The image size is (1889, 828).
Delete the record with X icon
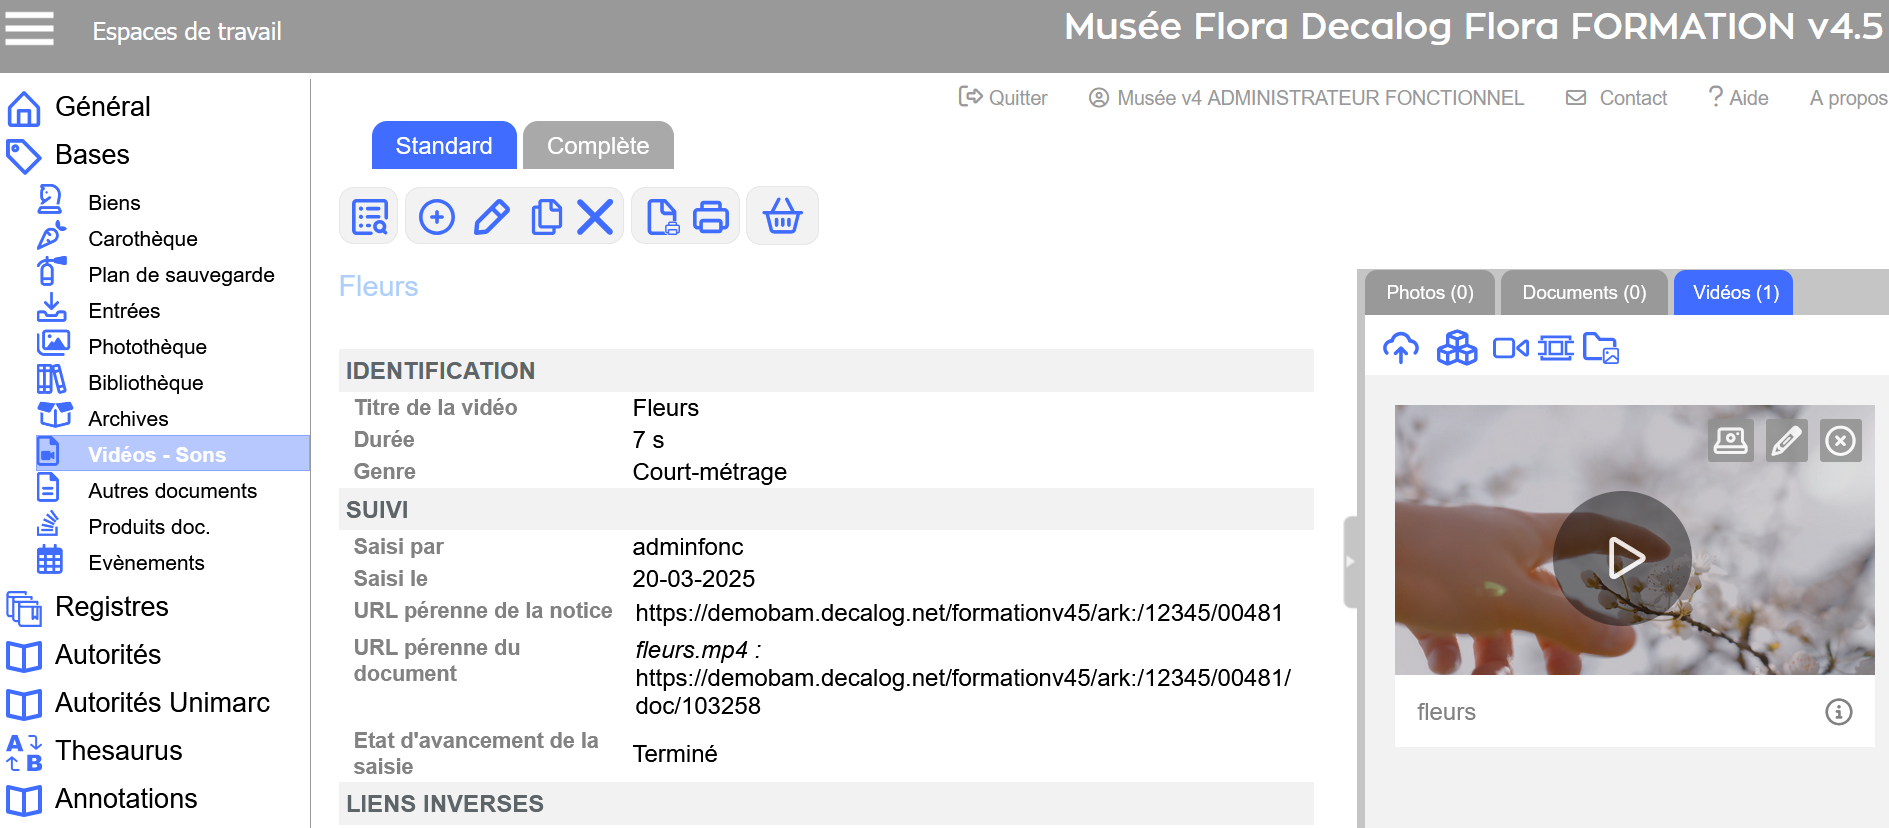pyautogui.click(x=595, y=217)
